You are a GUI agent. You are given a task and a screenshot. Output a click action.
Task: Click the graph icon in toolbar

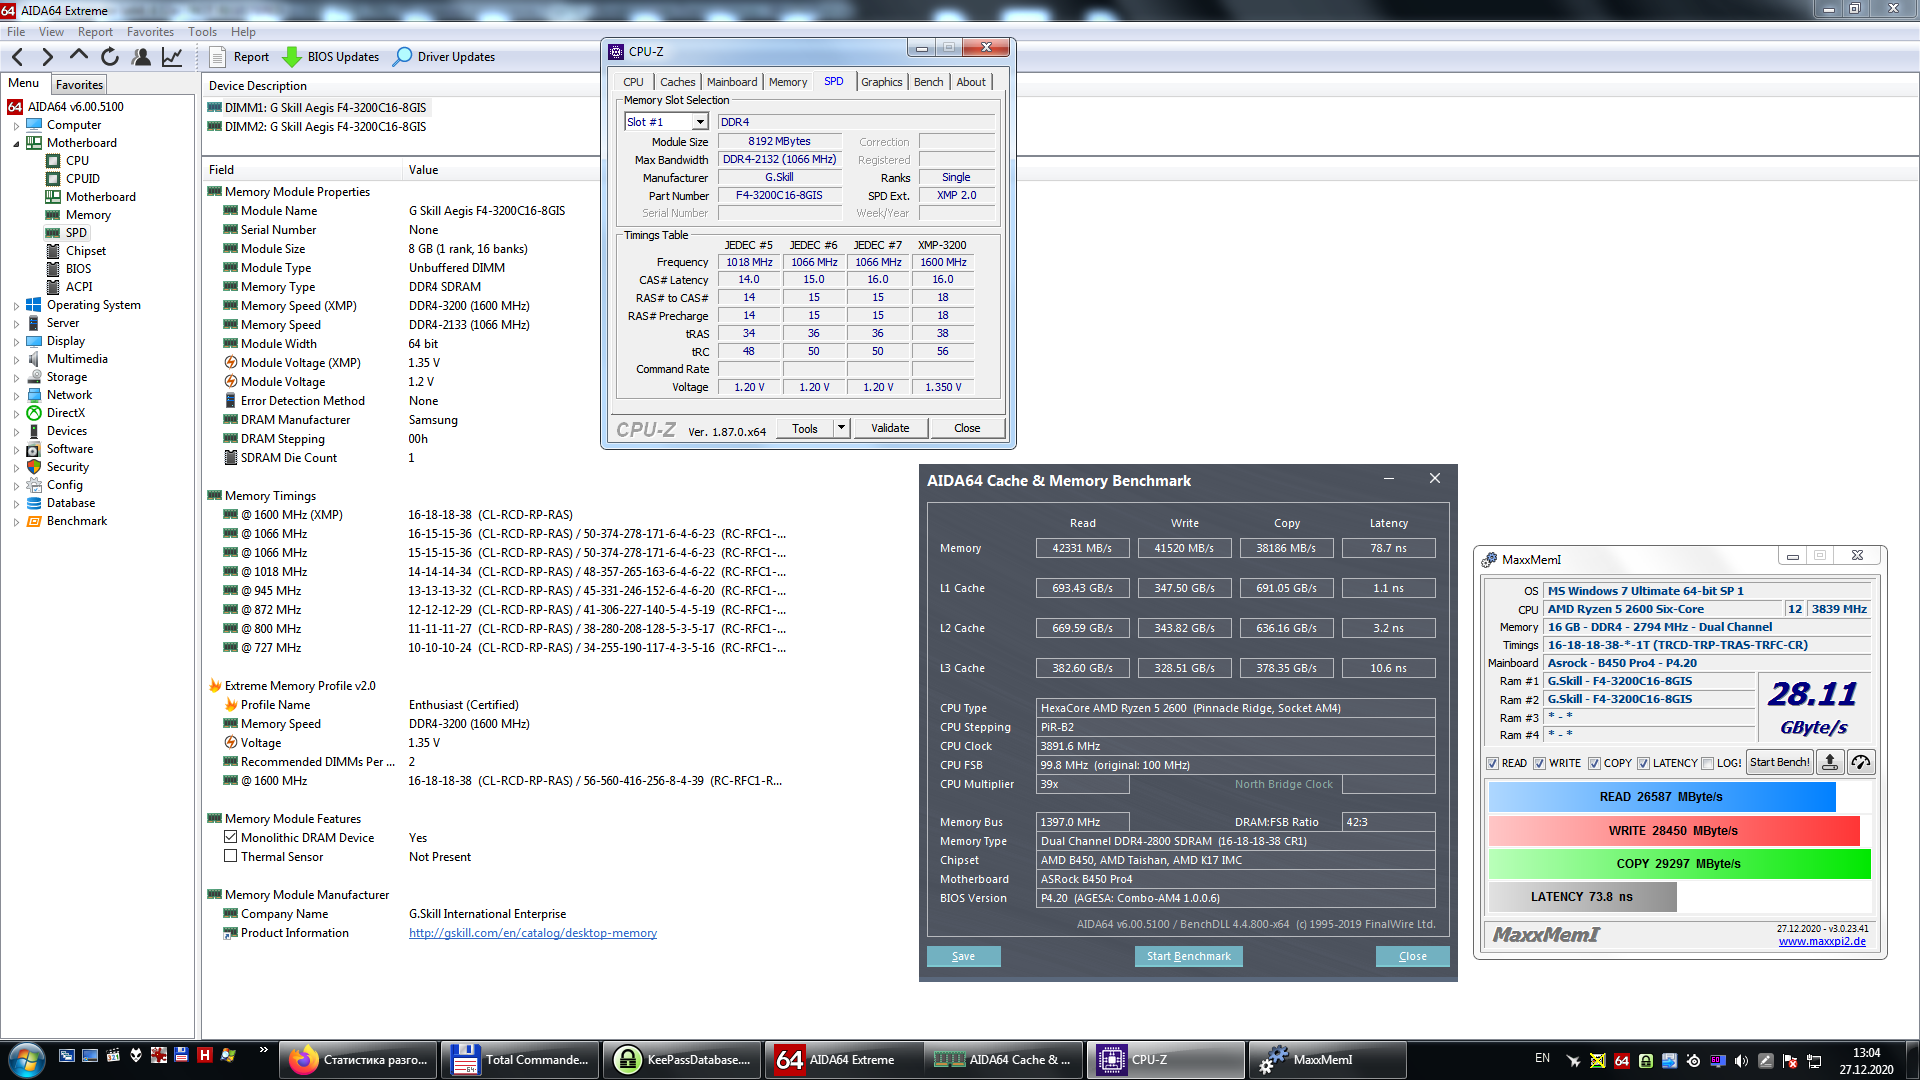[x=172, y=57]
